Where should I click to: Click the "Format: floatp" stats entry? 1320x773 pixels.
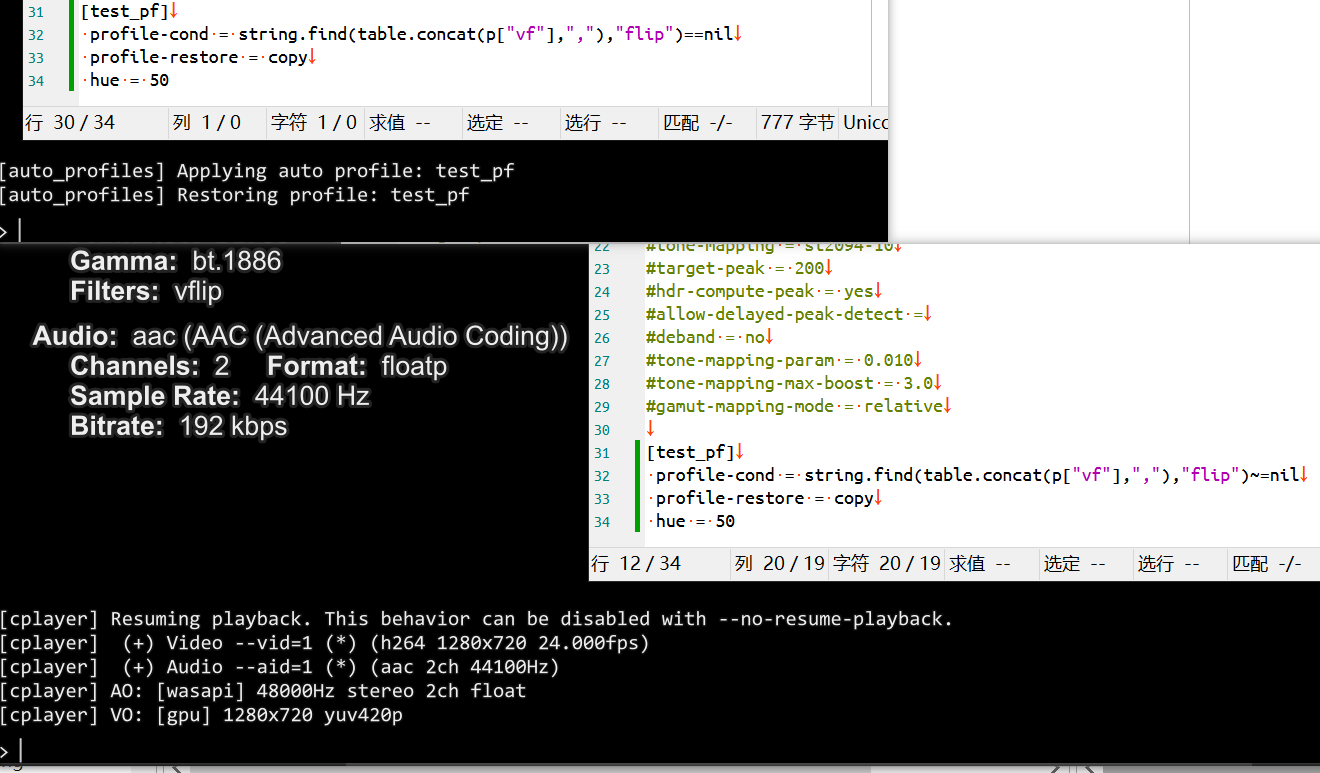358,367
